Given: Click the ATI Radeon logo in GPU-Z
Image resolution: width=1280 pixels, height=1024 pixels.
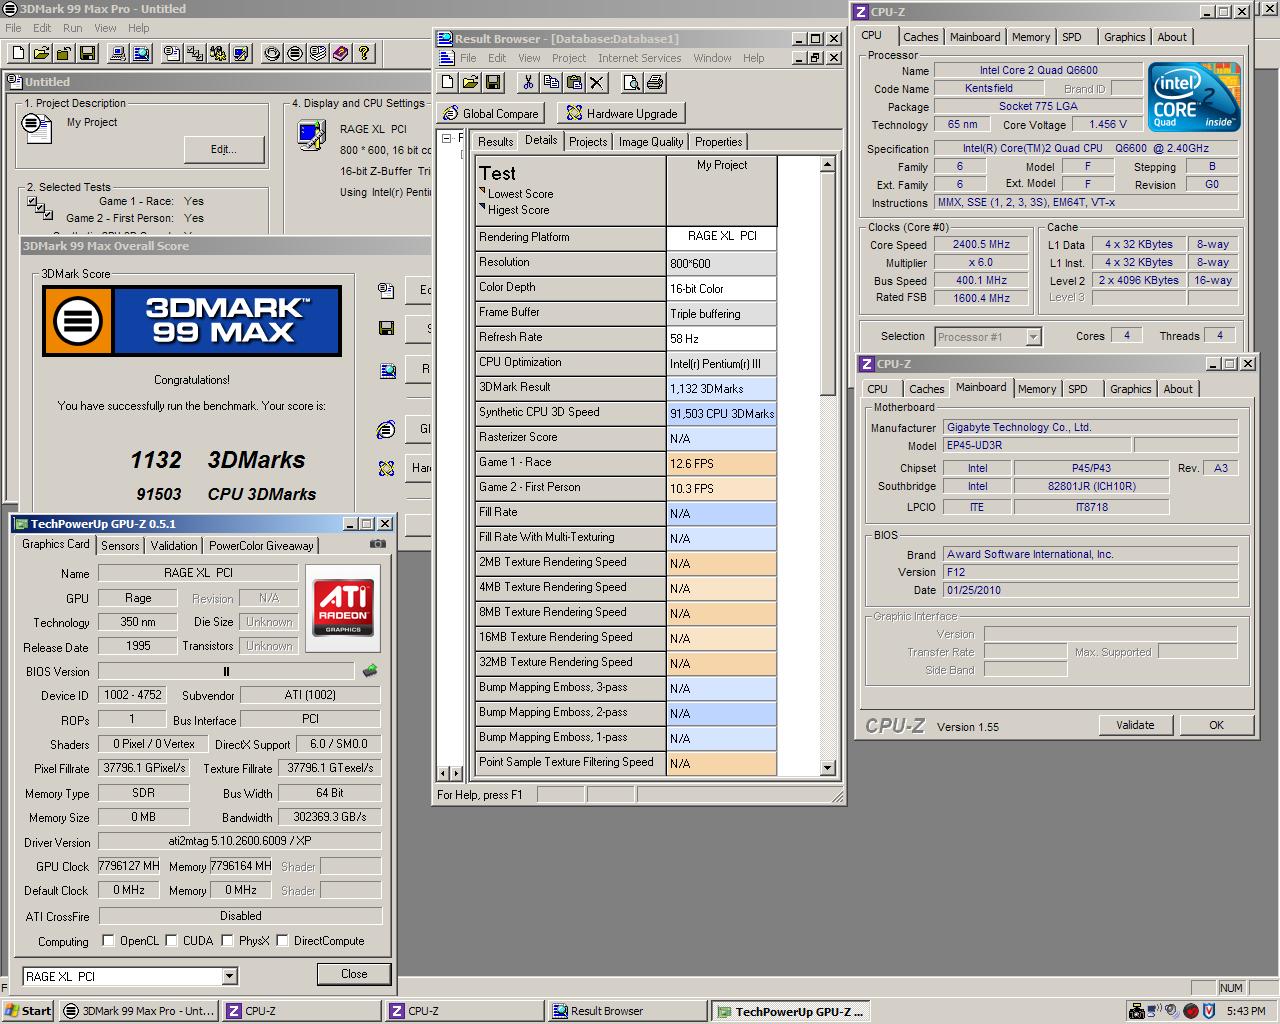Looking at the screenshot, I should pos(343,609).
